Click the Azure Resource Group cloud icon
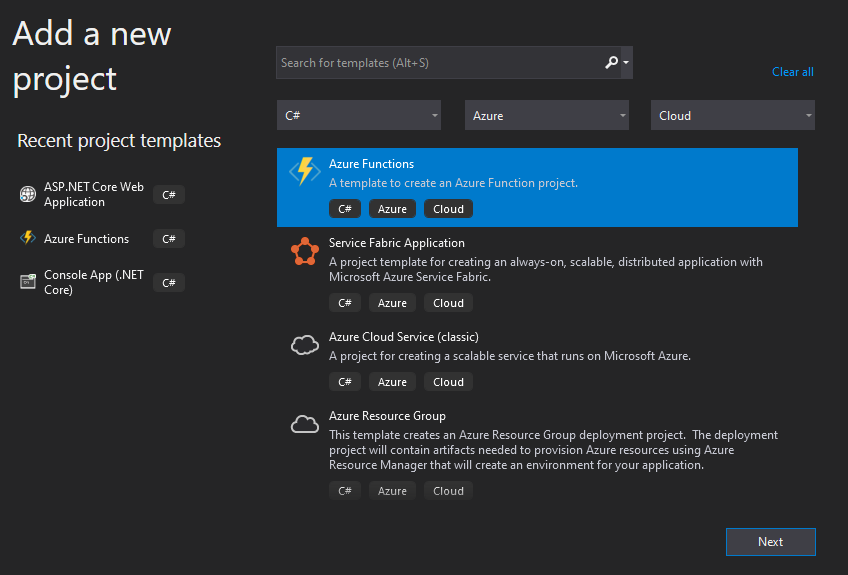Screen dimensions: 848x575 (305, 425)
